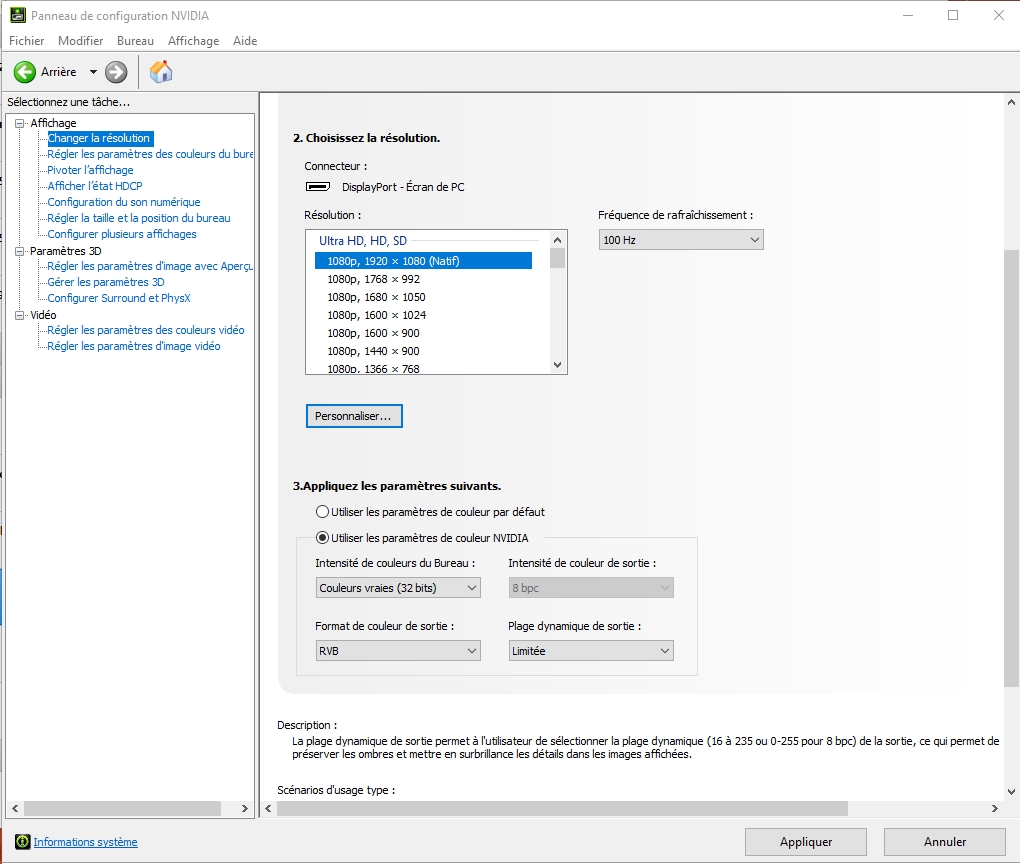This screenshot has height=864, width=1020.
Task: Click the grey forward arrow icon
Action: tap(116, 72)
